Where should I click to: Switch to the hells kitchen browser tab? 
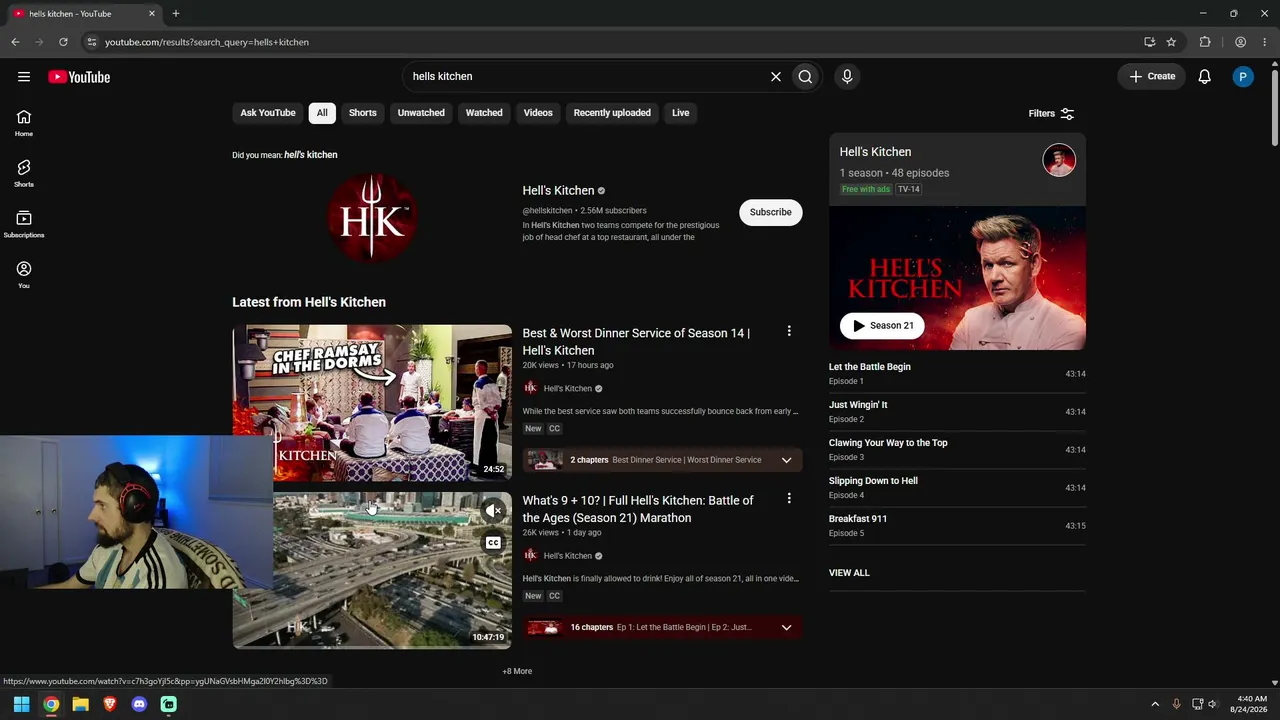coord(84,14)
